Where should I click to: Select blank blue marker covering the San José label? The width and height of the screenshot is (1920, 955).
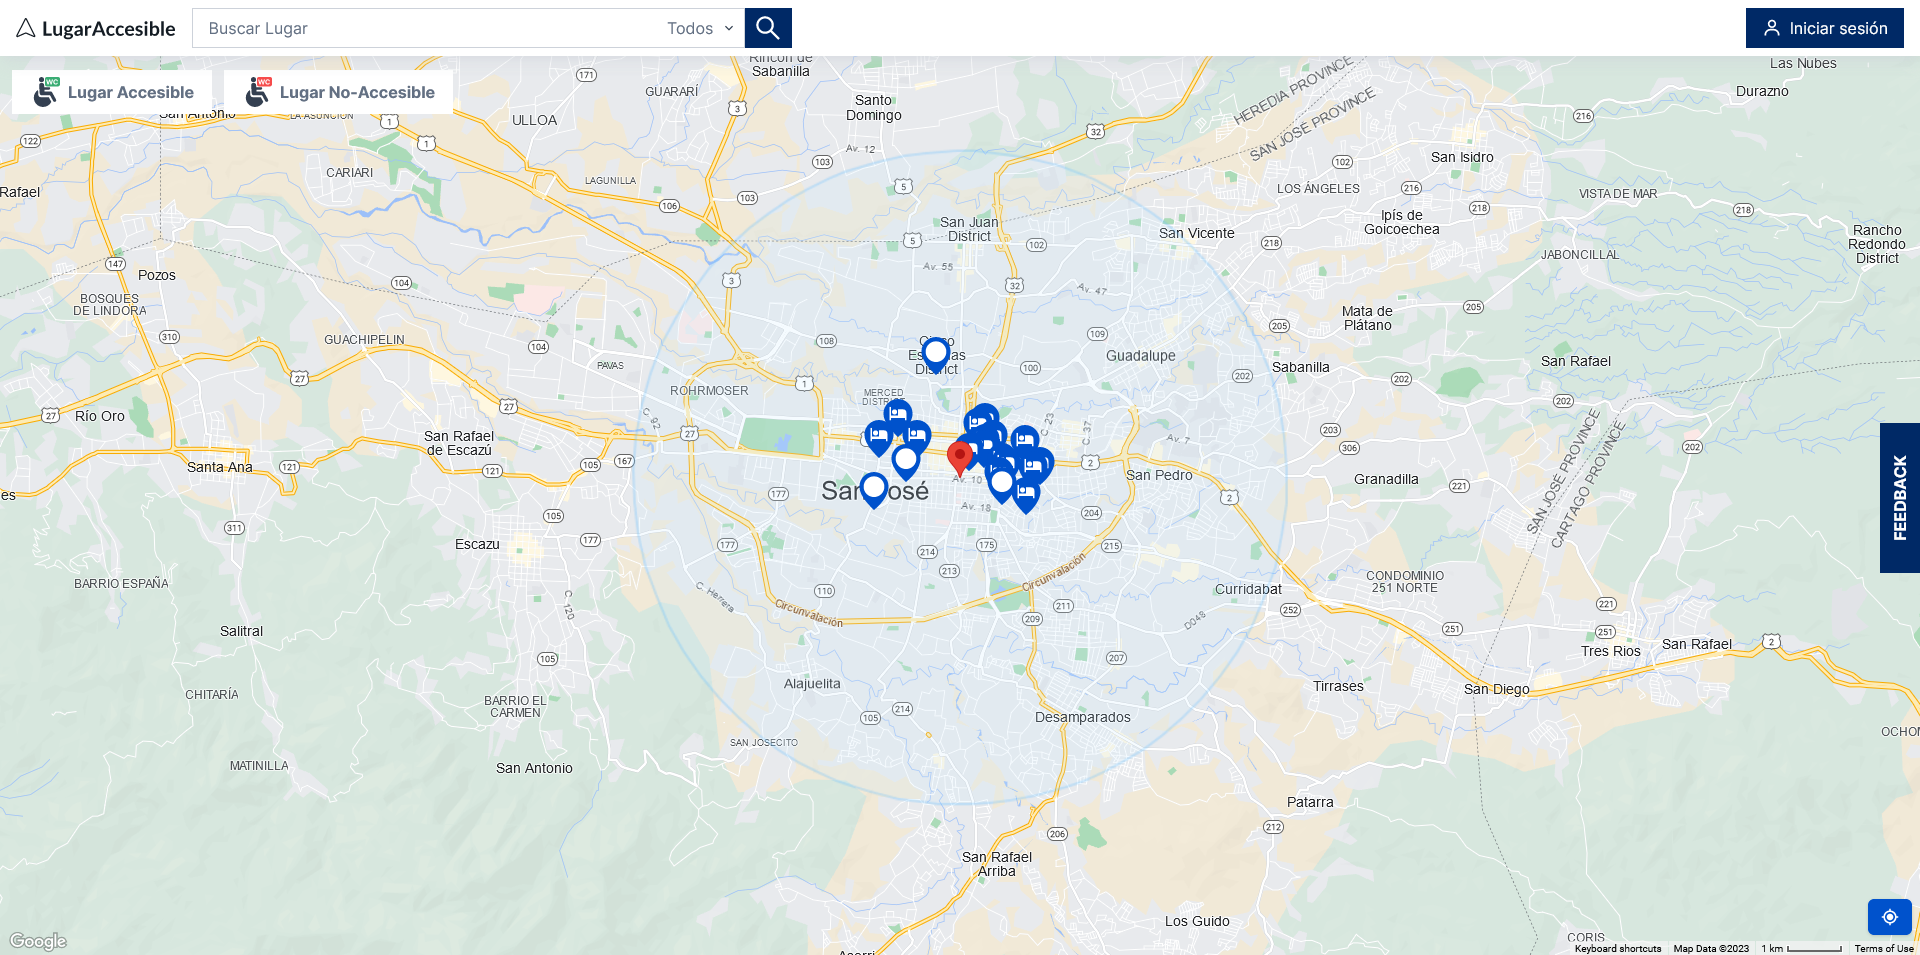(x=874, y=490)
